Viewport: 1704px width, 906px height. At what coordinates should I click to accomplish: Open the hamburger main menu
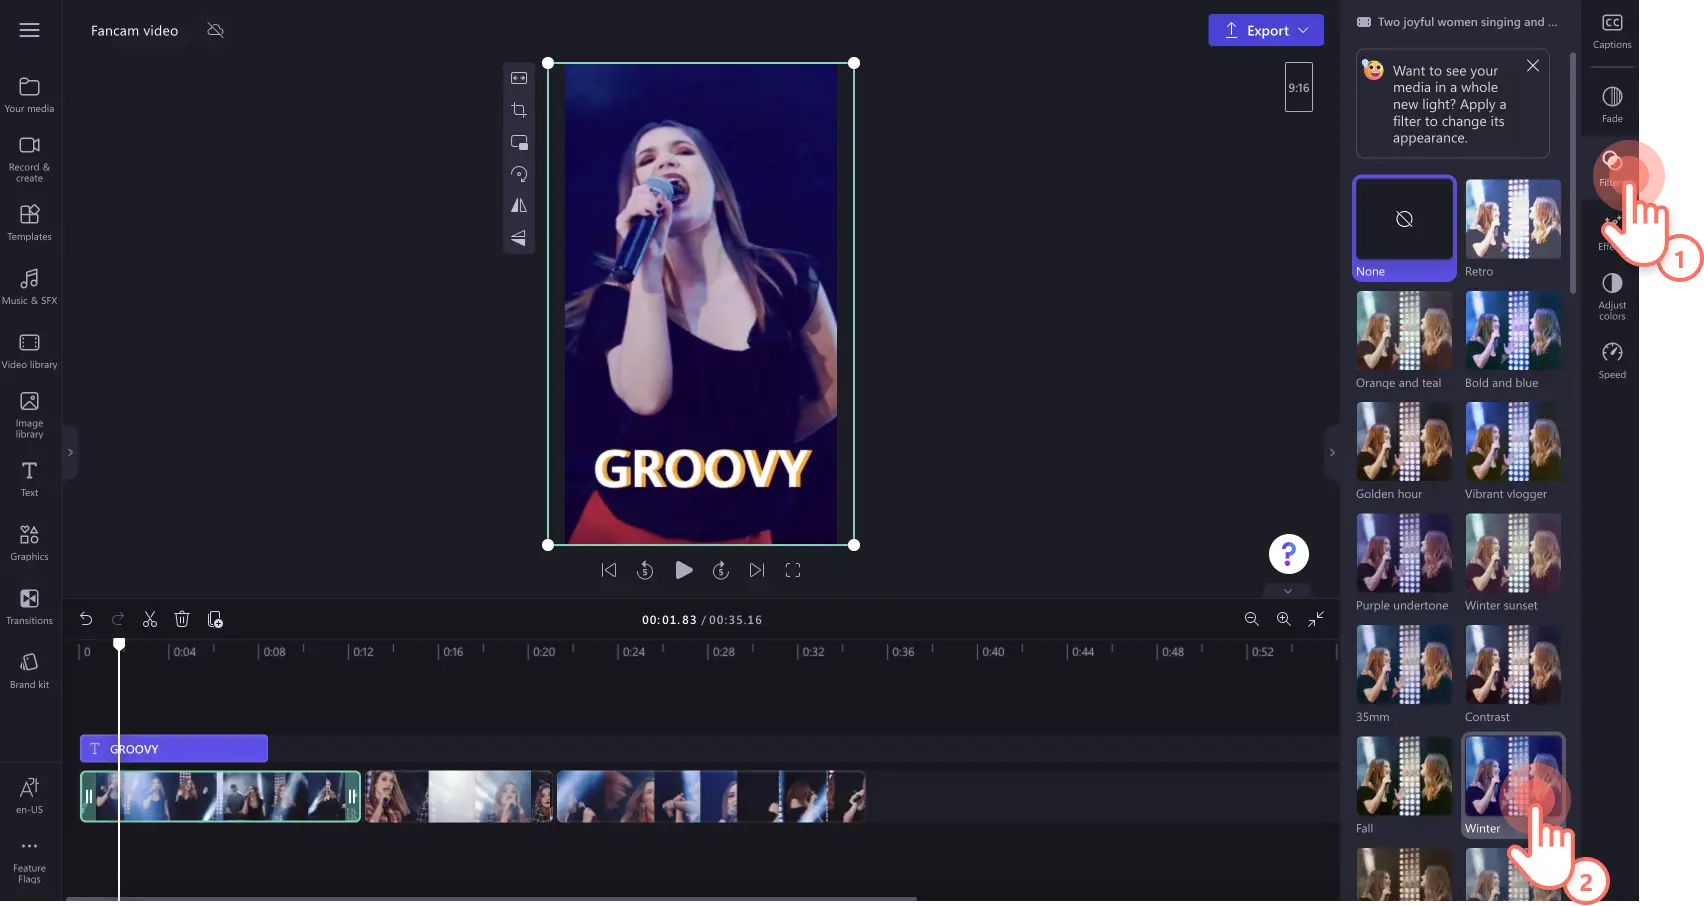click(x=30, y=30)
